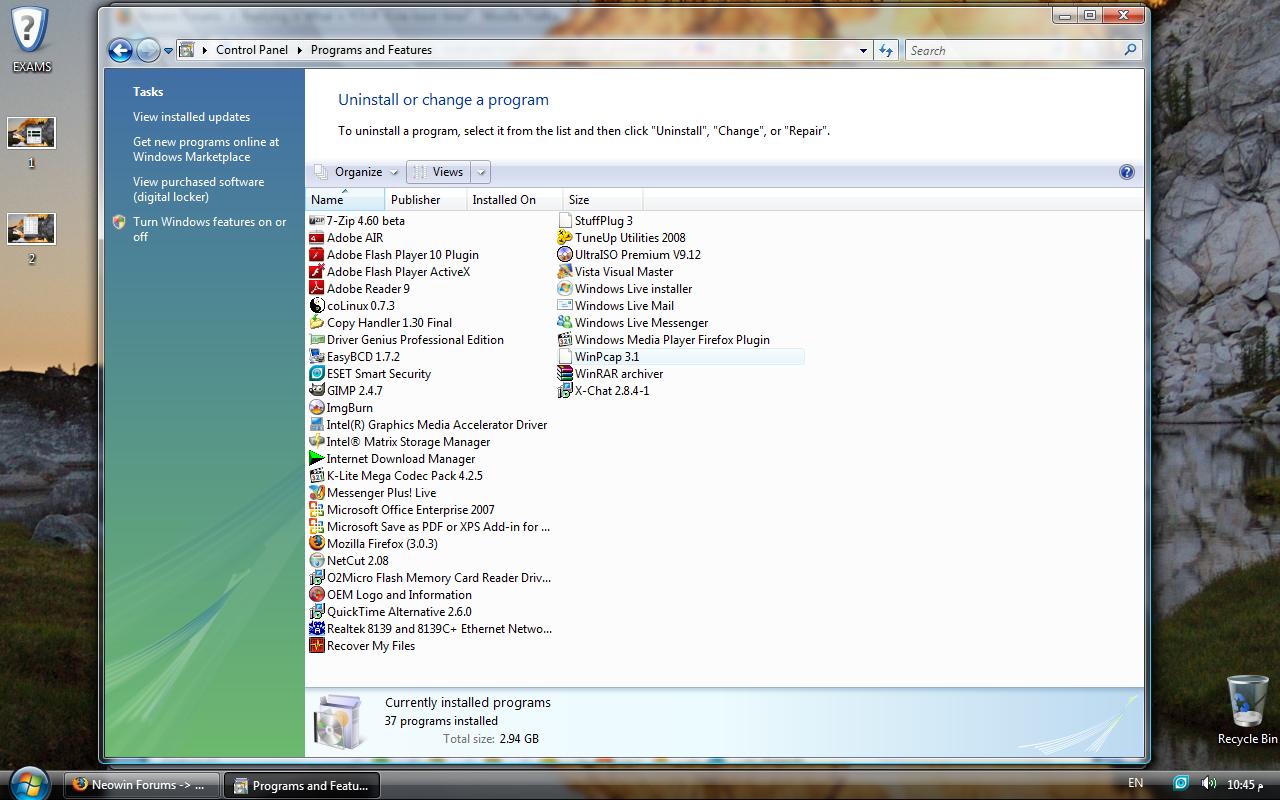Open the Organize dropdown menu
Image resolution: width=1280 pixels, height=800 pixels.
pyautogui.click(x=357, y=172)
